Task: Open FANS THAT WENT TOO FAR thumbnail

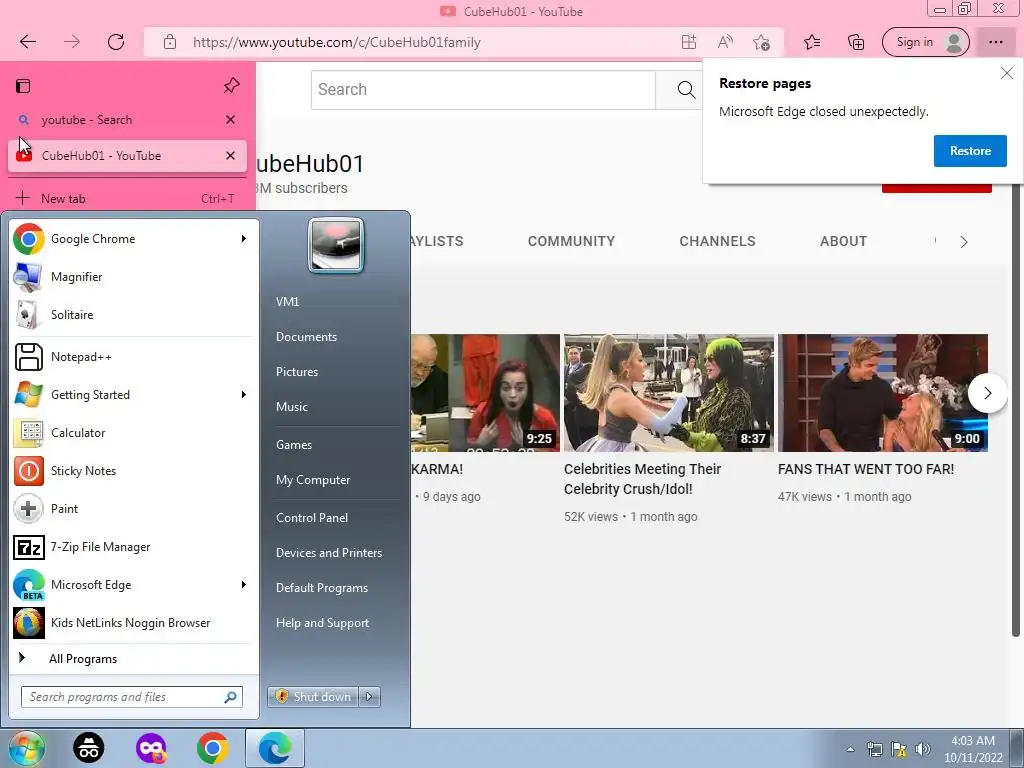Action: coord(882,392)
